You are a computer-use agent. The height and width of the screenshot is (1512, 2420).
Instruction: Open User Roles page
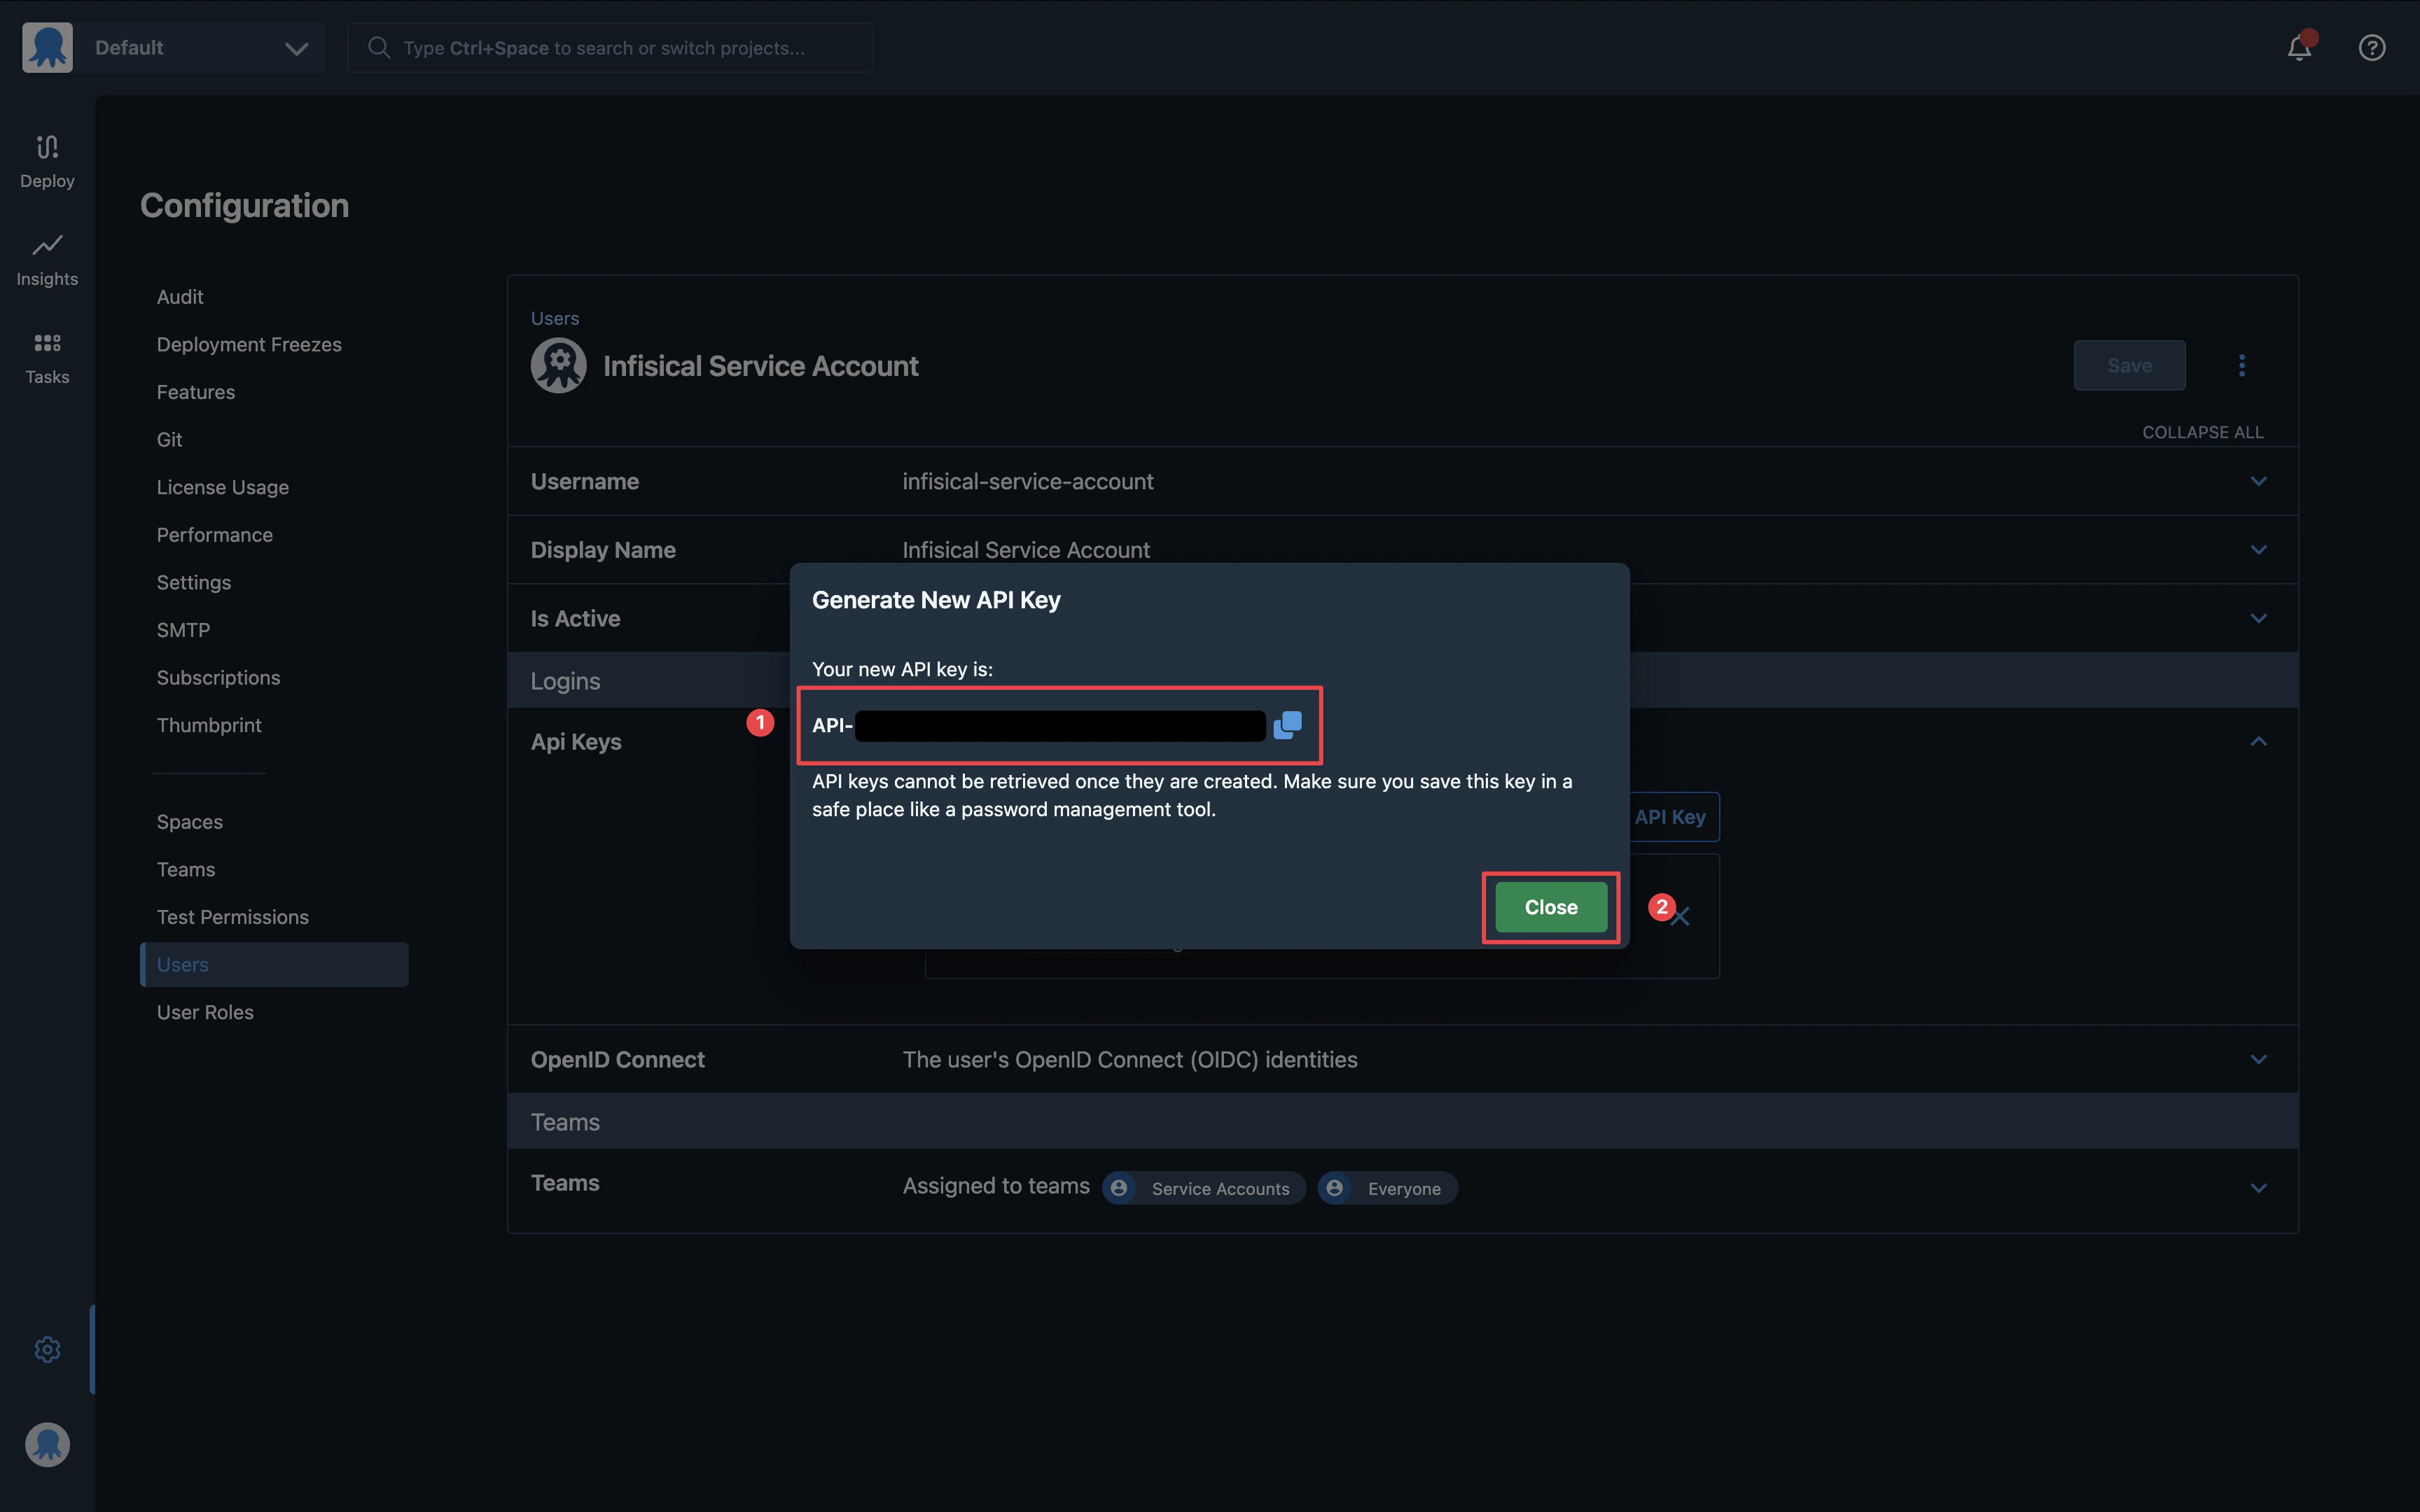pyautogui.click(x=205, y=1012)
